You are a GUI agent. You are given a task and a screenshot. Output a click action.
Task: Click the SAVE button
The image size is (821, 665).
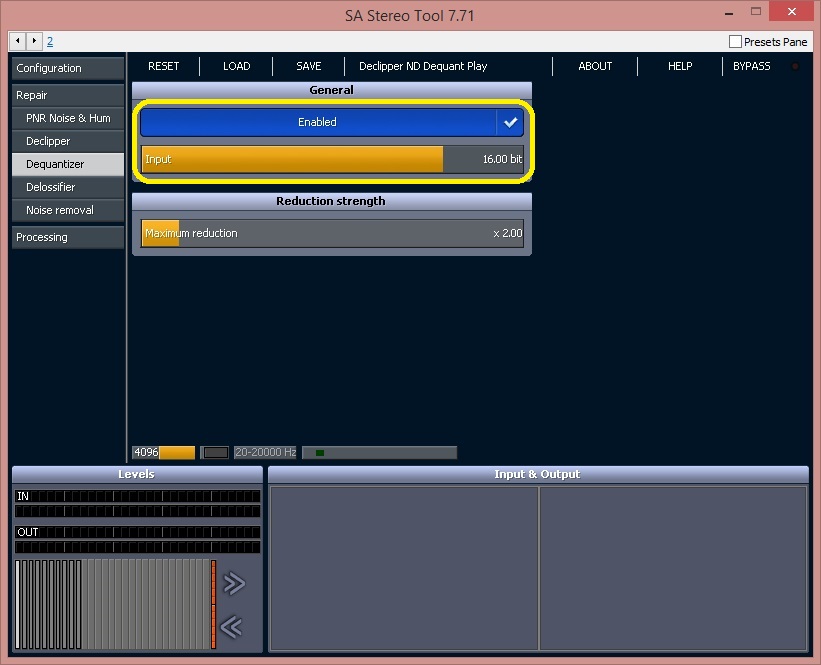pyautogui.click(x=308, y=66)
